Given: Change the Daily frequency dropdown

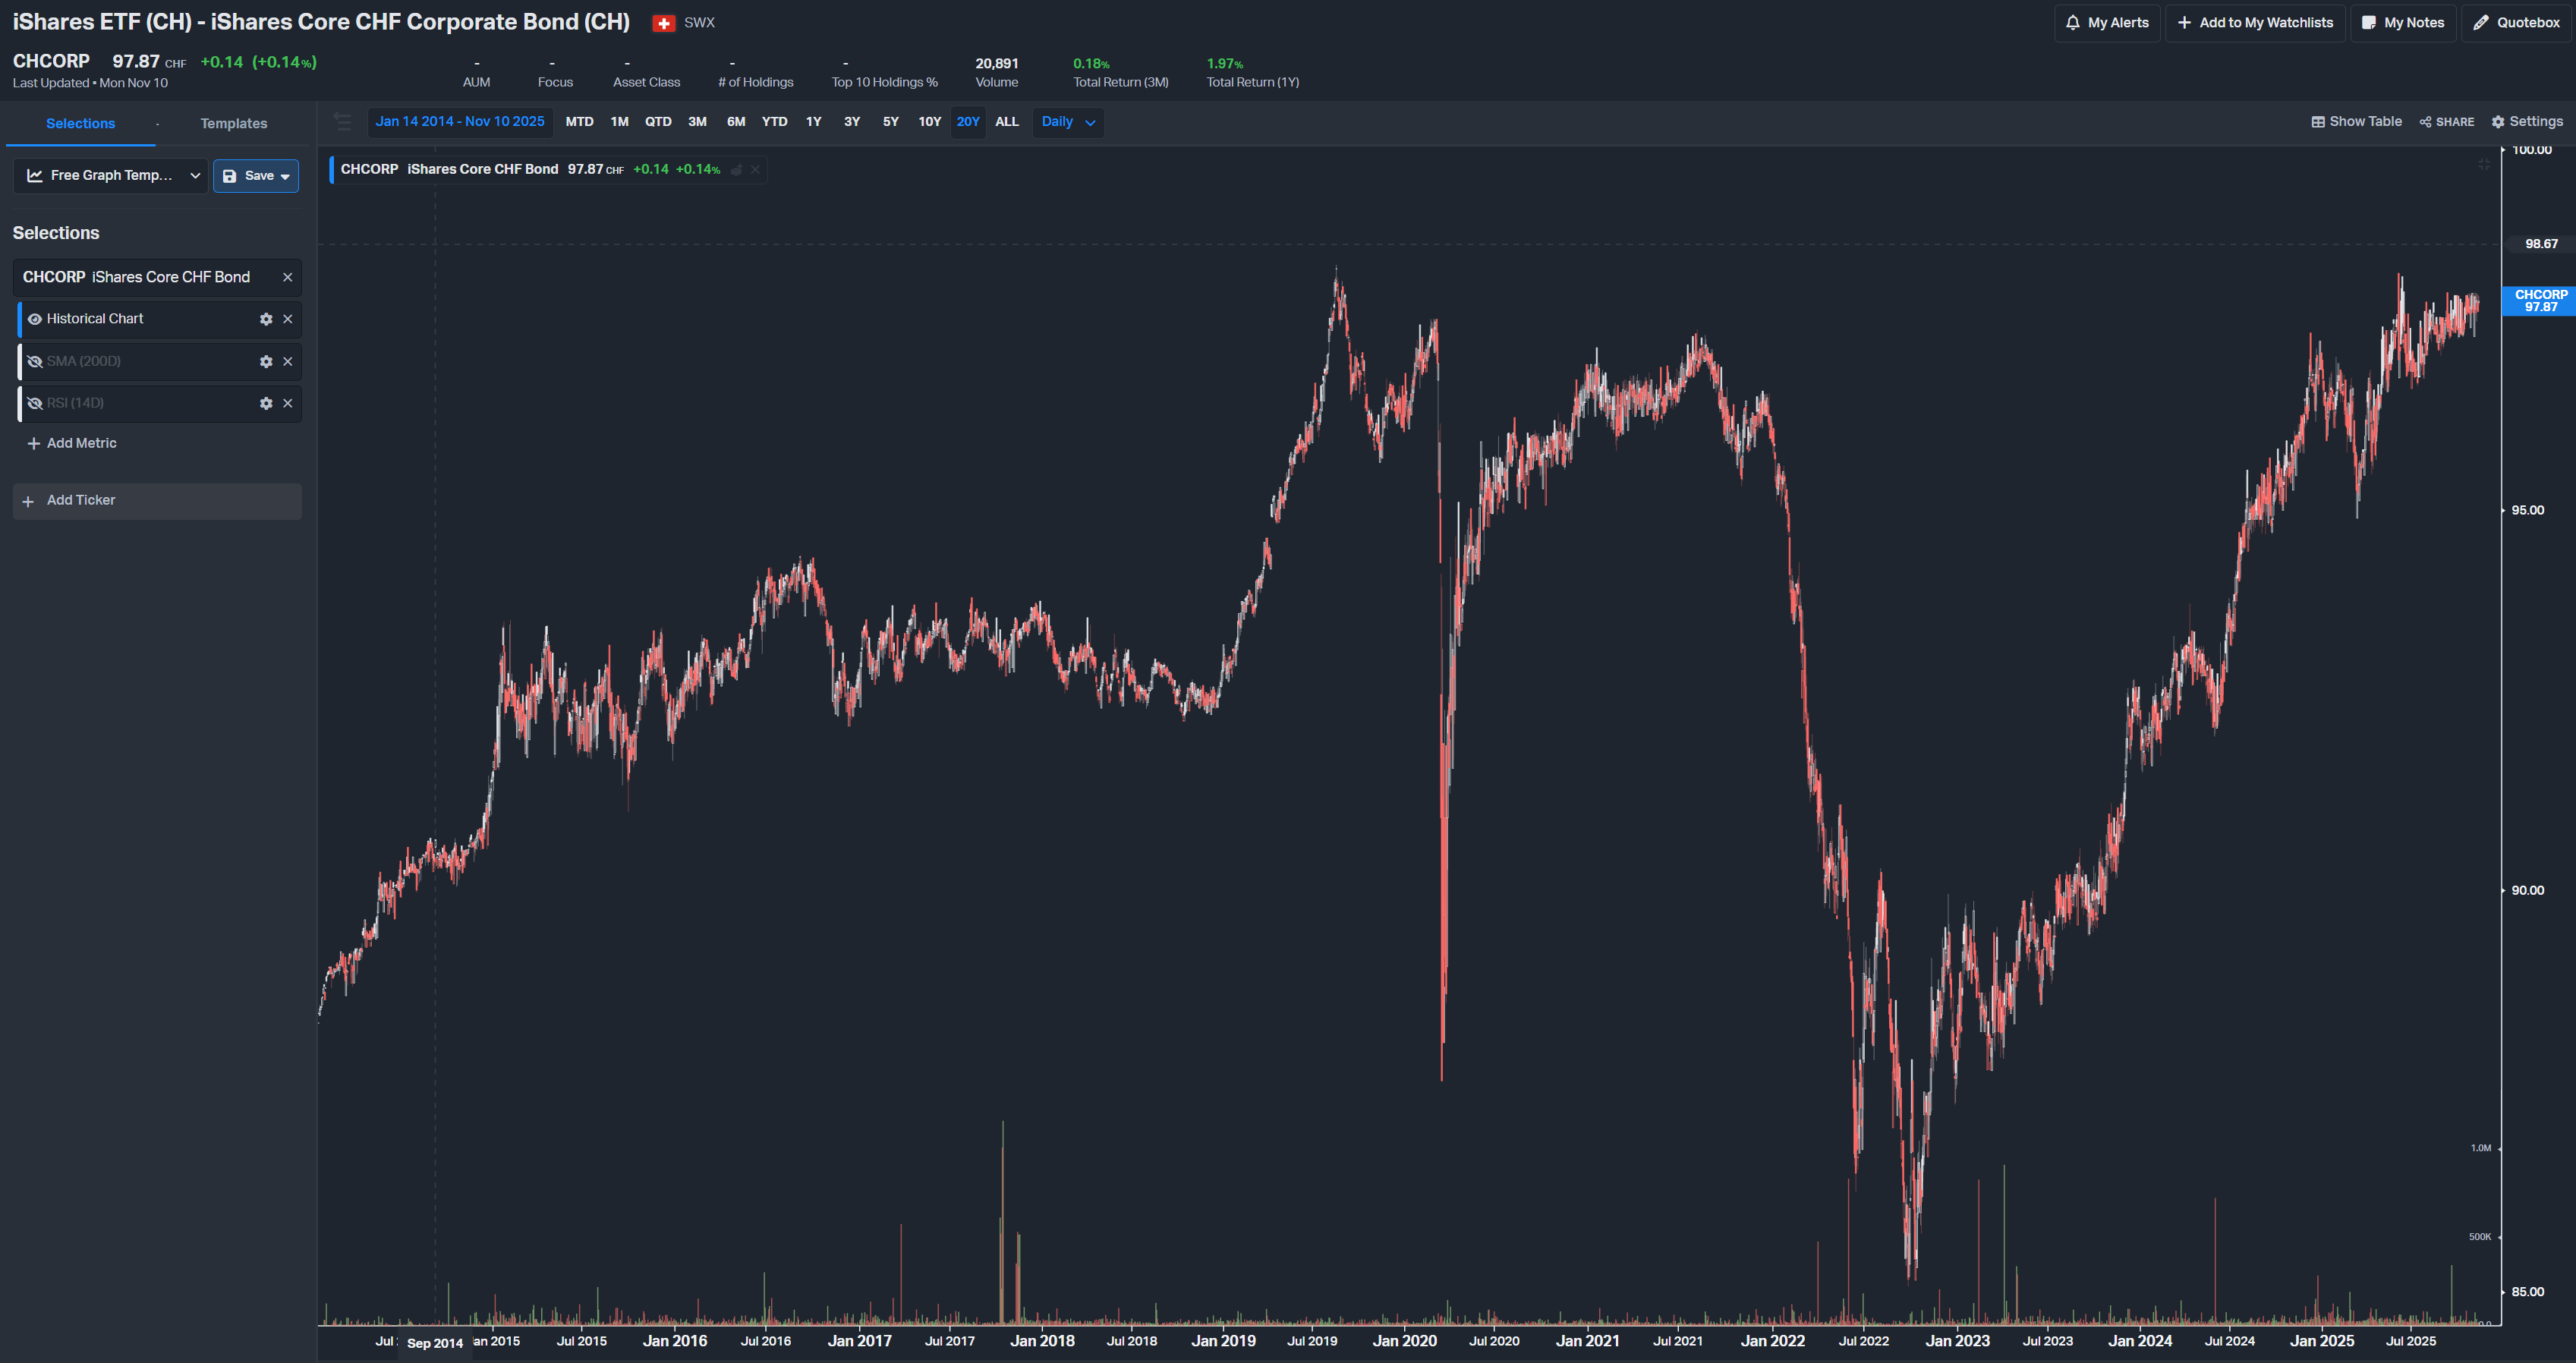Looking at the screenshot, I should click(x=1067, y=122).
